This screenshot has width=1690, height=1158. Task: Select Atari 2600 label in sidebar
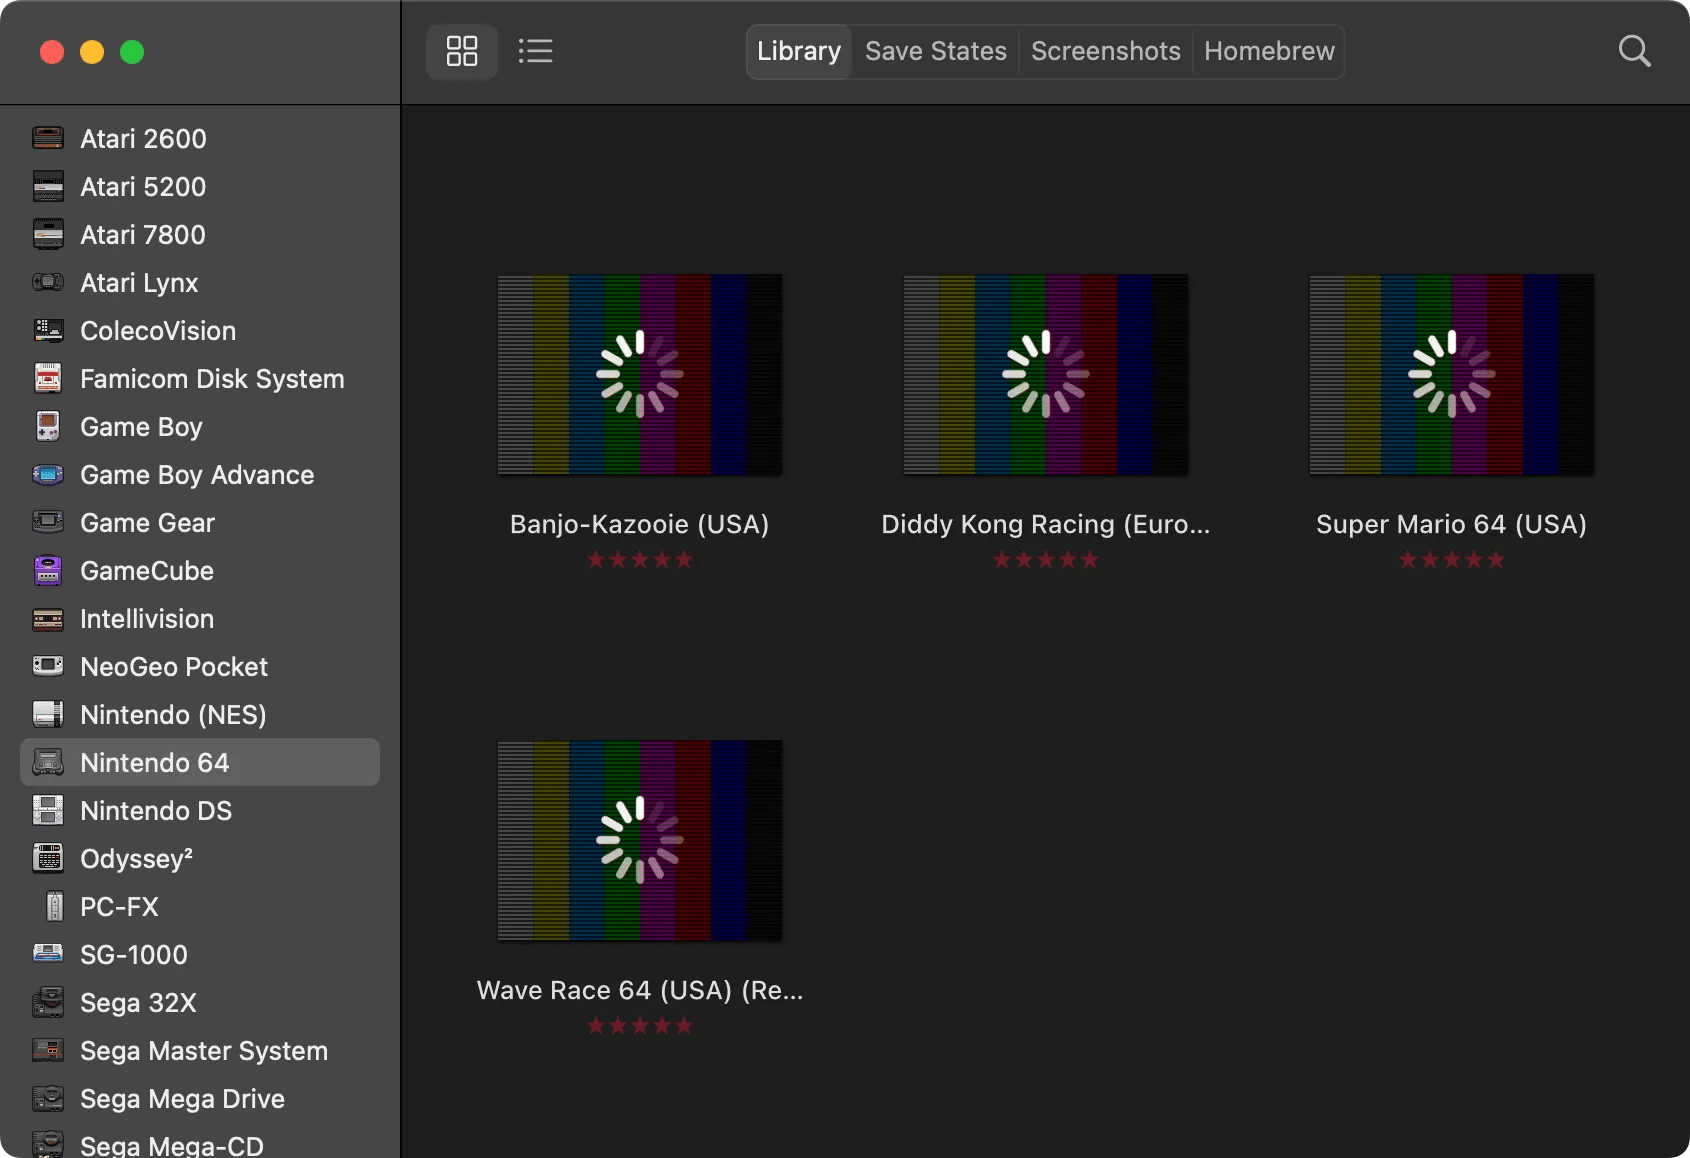pos(143,139)
